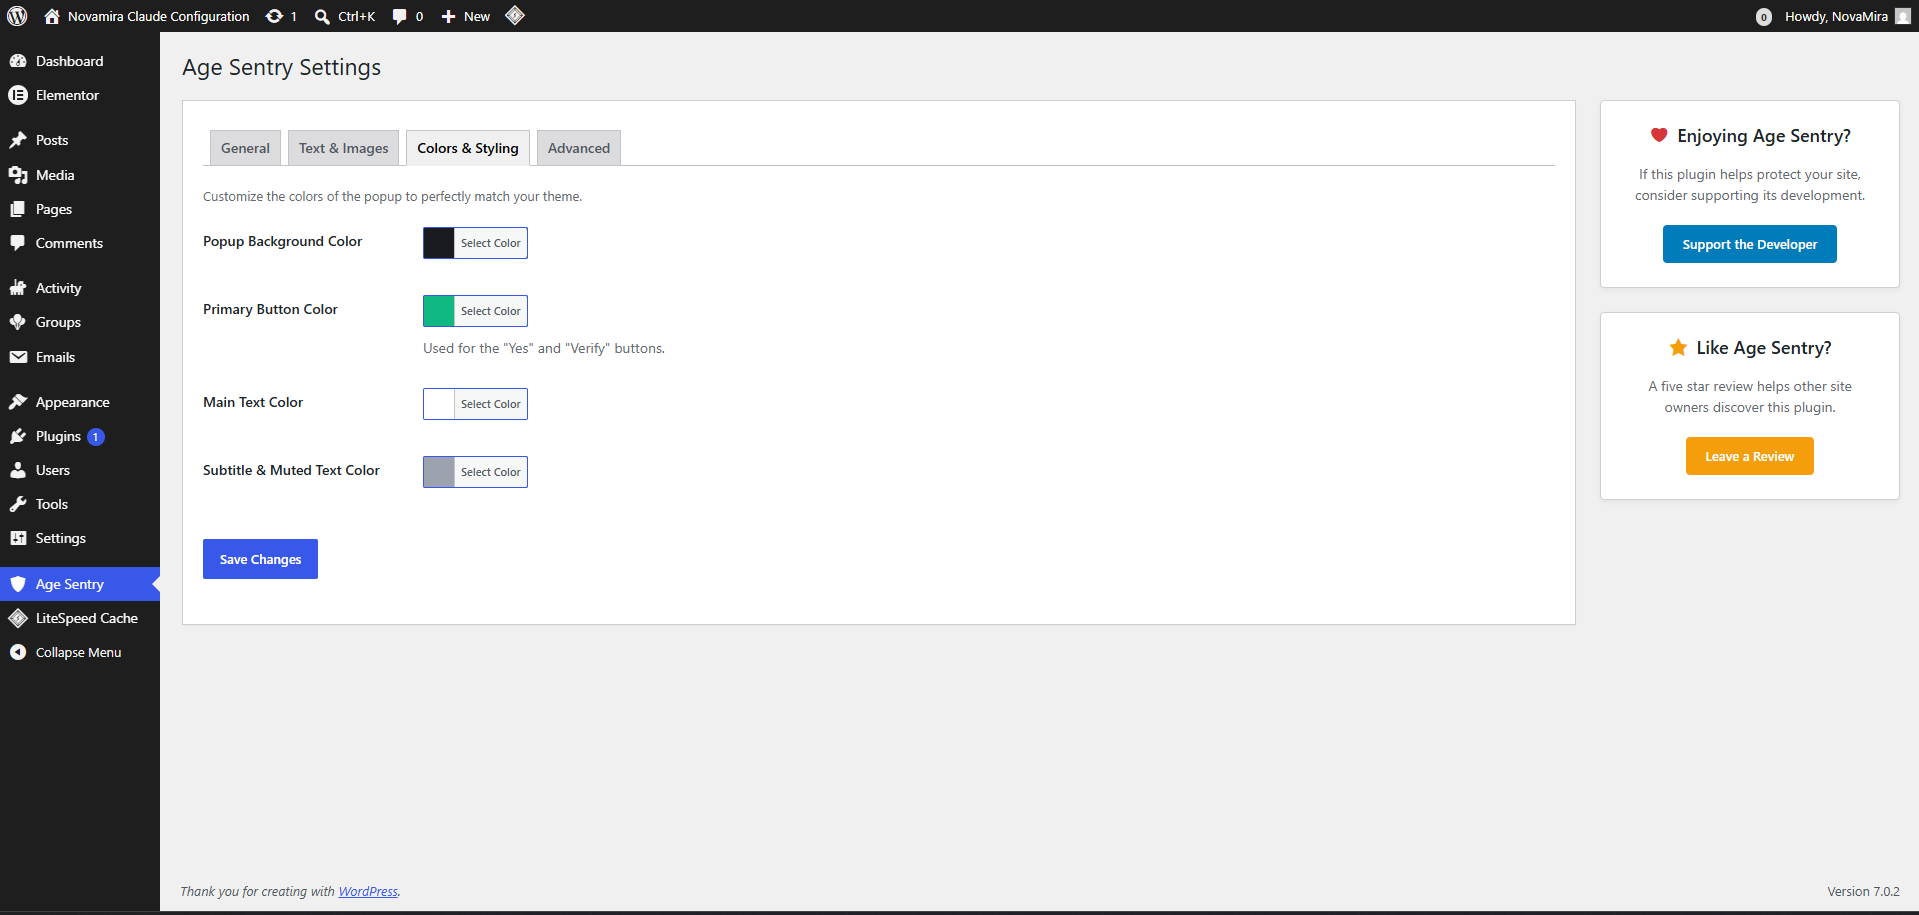Follow the WordPress footer link
The height and width of the screenshot is (915, 1919).
click(x=368, y=891)
